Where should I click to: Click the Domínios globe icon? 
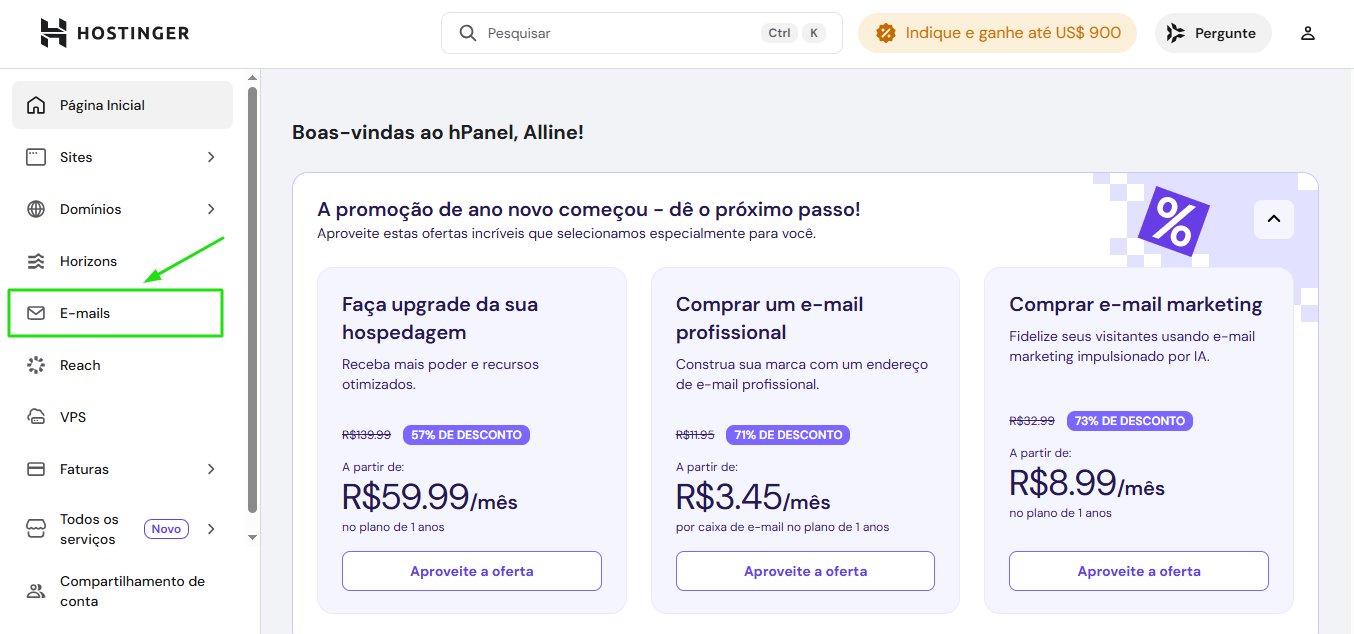point(36,209)
